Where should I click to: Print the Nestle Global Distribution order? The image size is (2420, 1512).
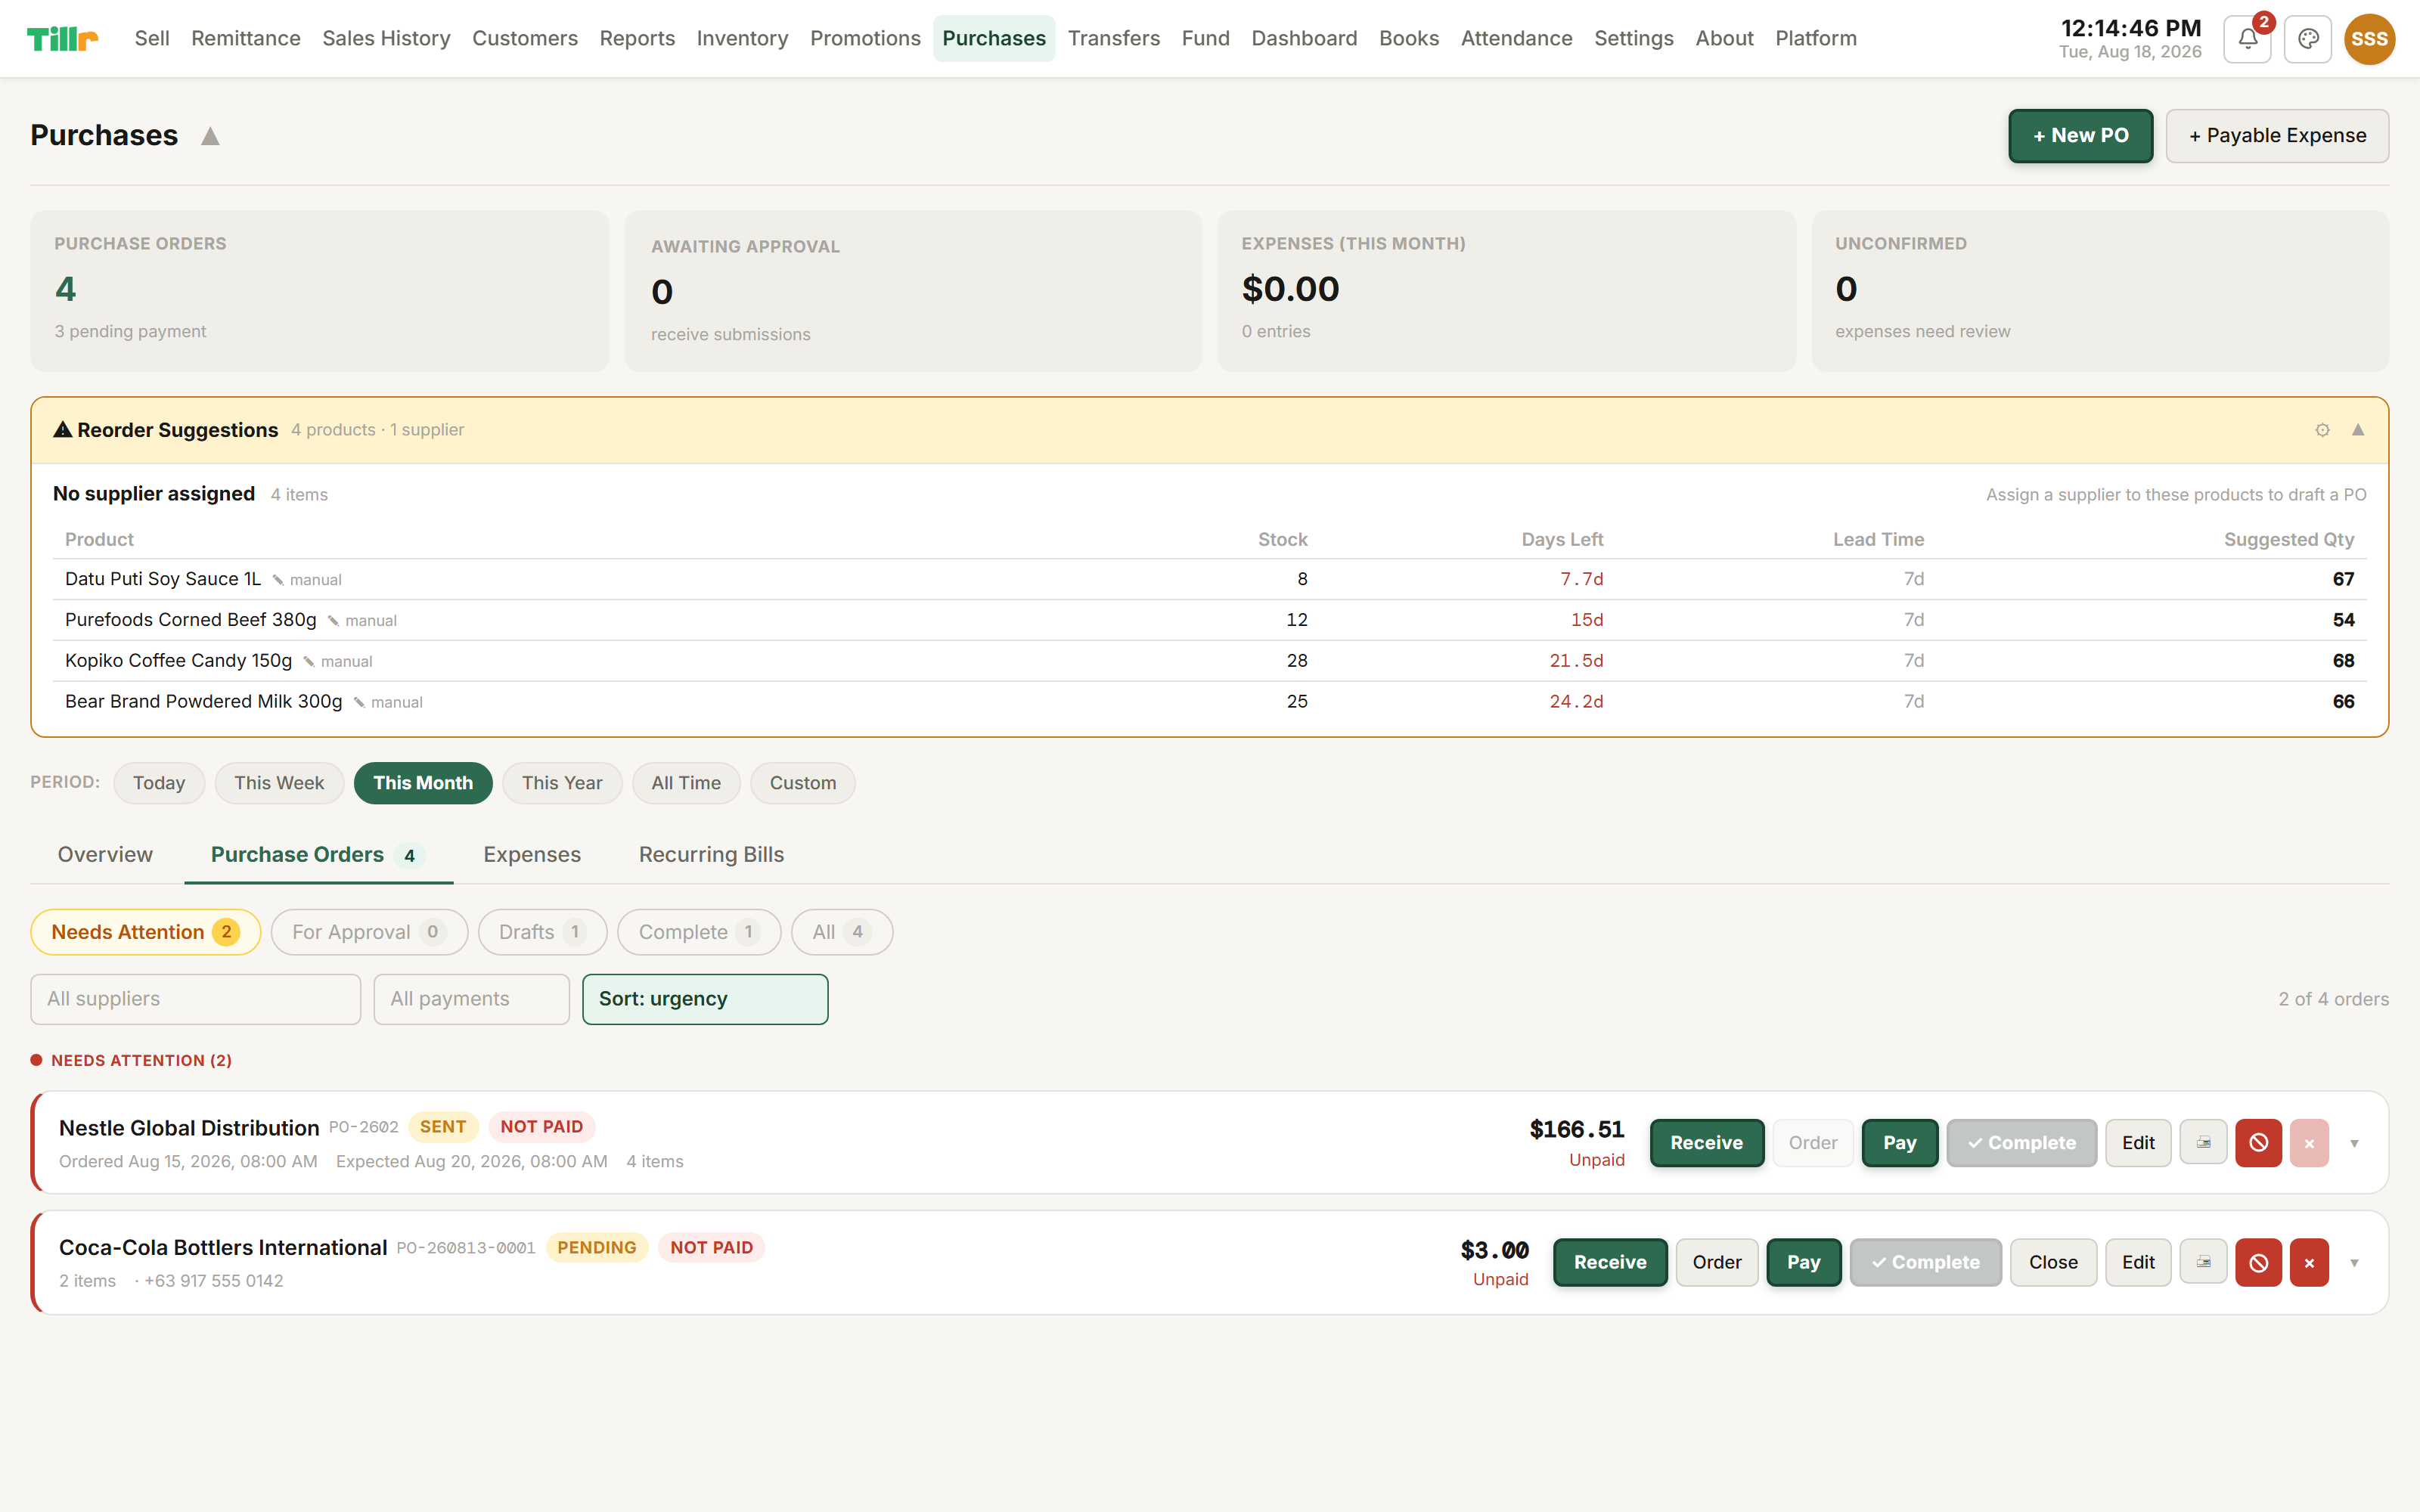(2203, 1142)
